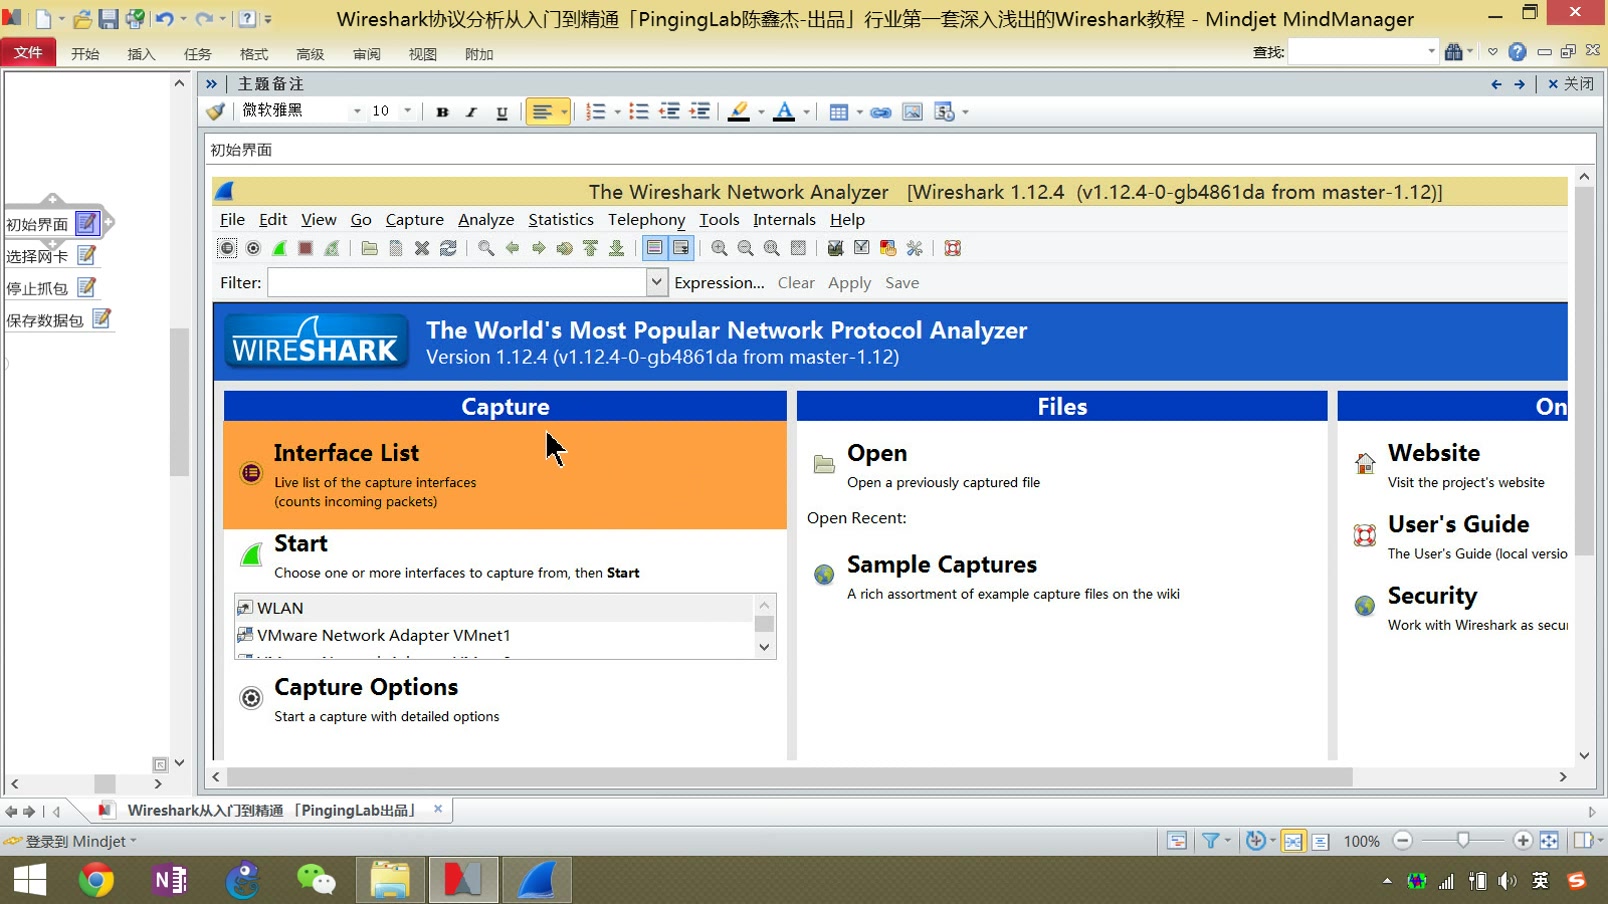The width and height of the screenshot is (1608, 904).
Task: Increase indent in notes toolbar
Action: point(700,112)
